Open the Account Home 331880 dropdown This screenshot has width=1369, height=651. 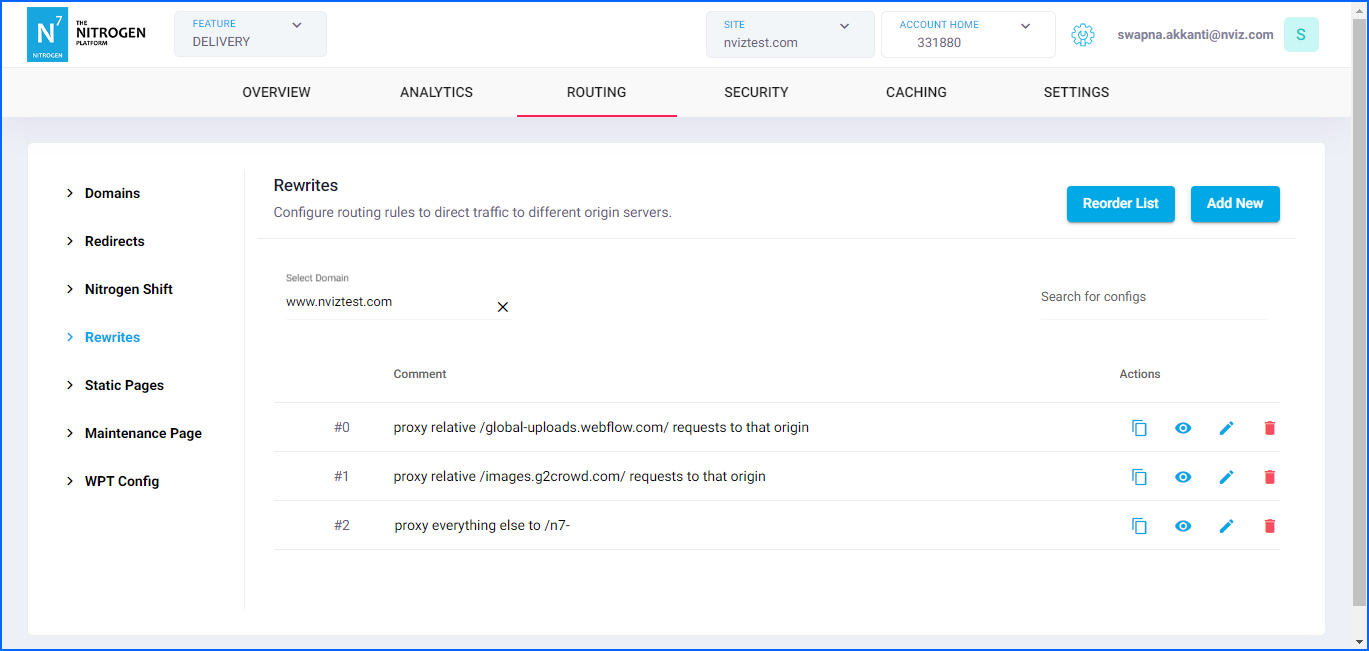pos(967,34)
